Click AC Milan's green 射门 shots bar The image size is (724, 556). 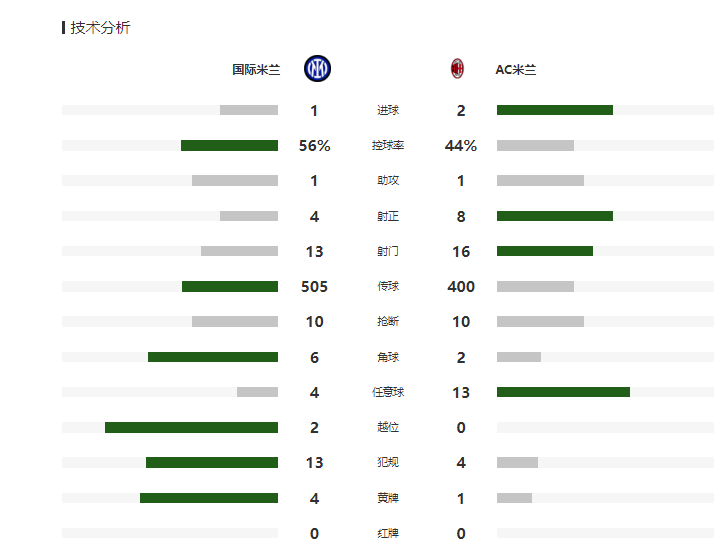click(x=545, y=251)
